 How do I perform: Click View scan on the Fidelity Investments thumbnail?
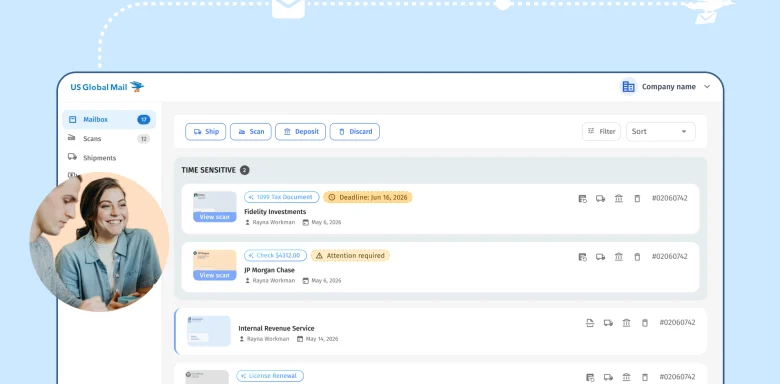pos(214,217)
